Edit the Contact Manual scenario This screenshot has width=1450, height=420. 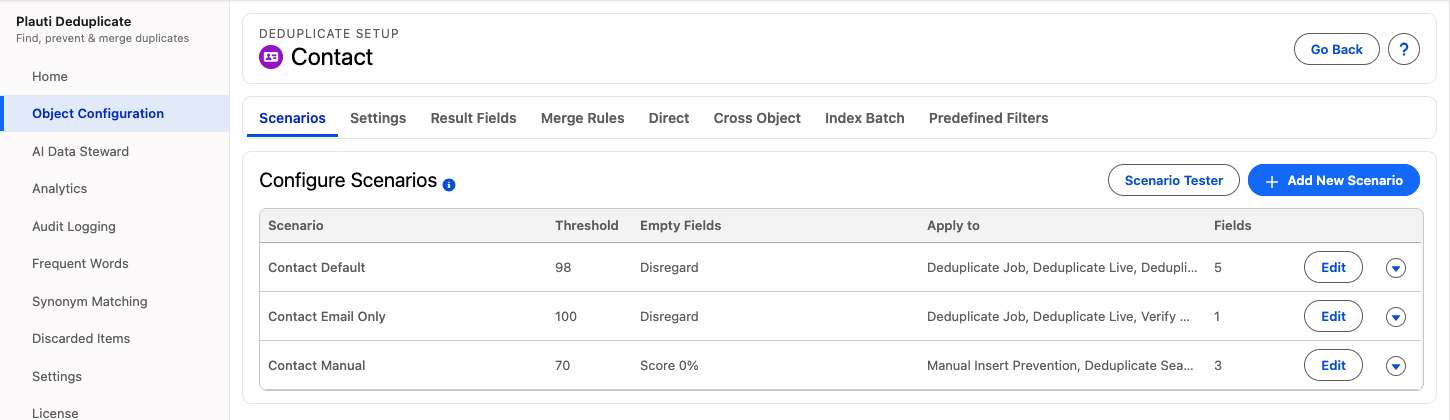click(1334, 365)
